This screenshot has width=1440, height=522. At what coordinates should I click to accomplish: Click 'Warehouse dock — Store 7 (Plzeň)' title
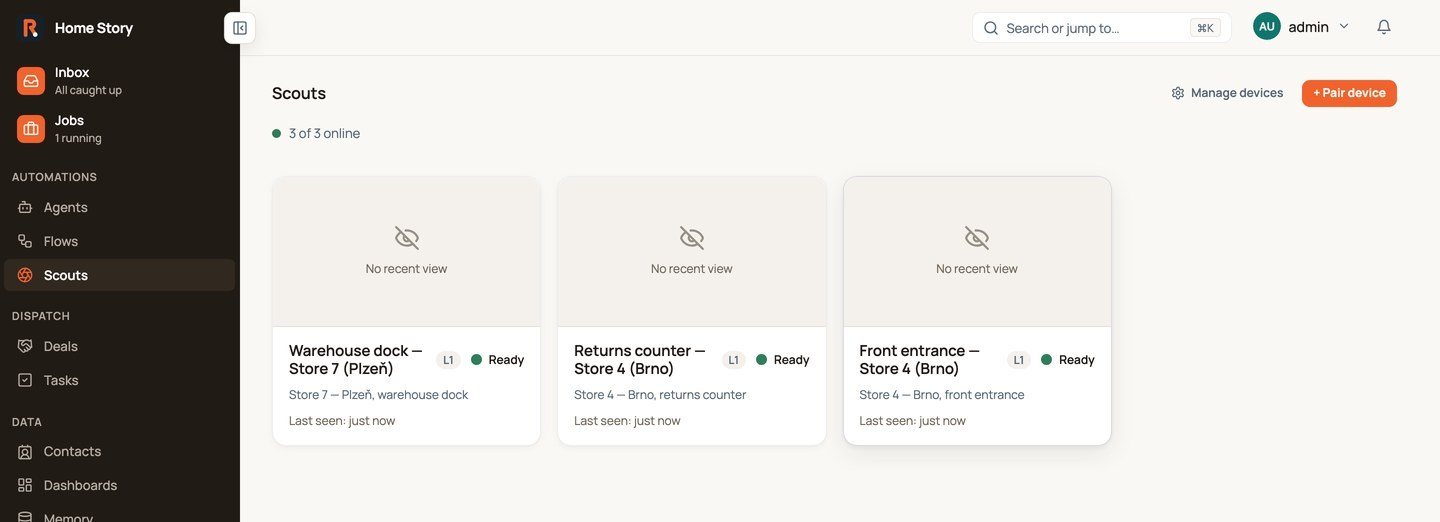(356, 360)
